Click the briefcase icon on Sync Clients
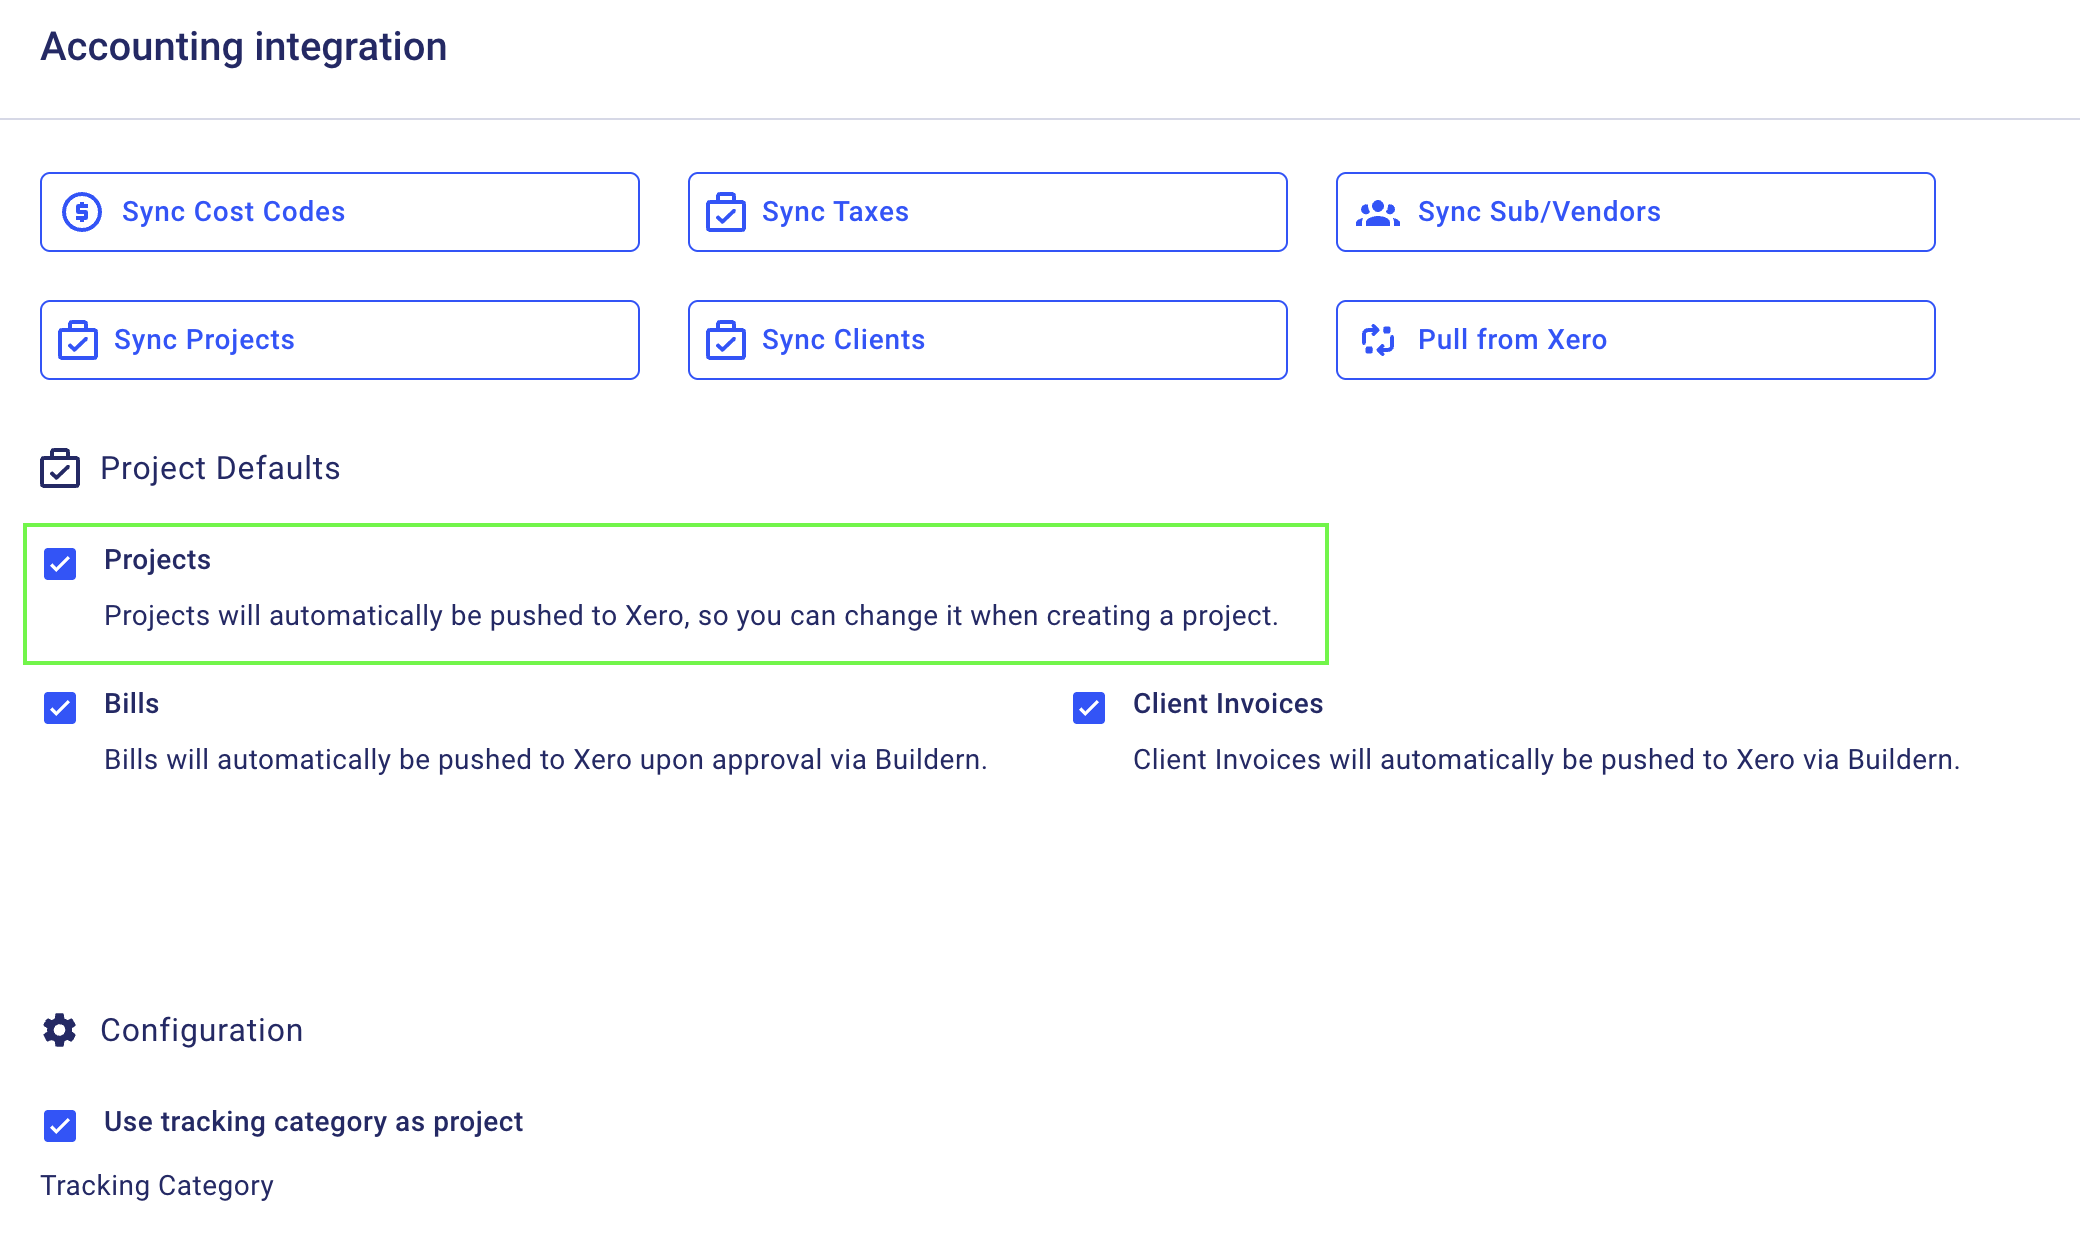Viewport: 2080px width, 1236px height. click(x=726, y=340)
